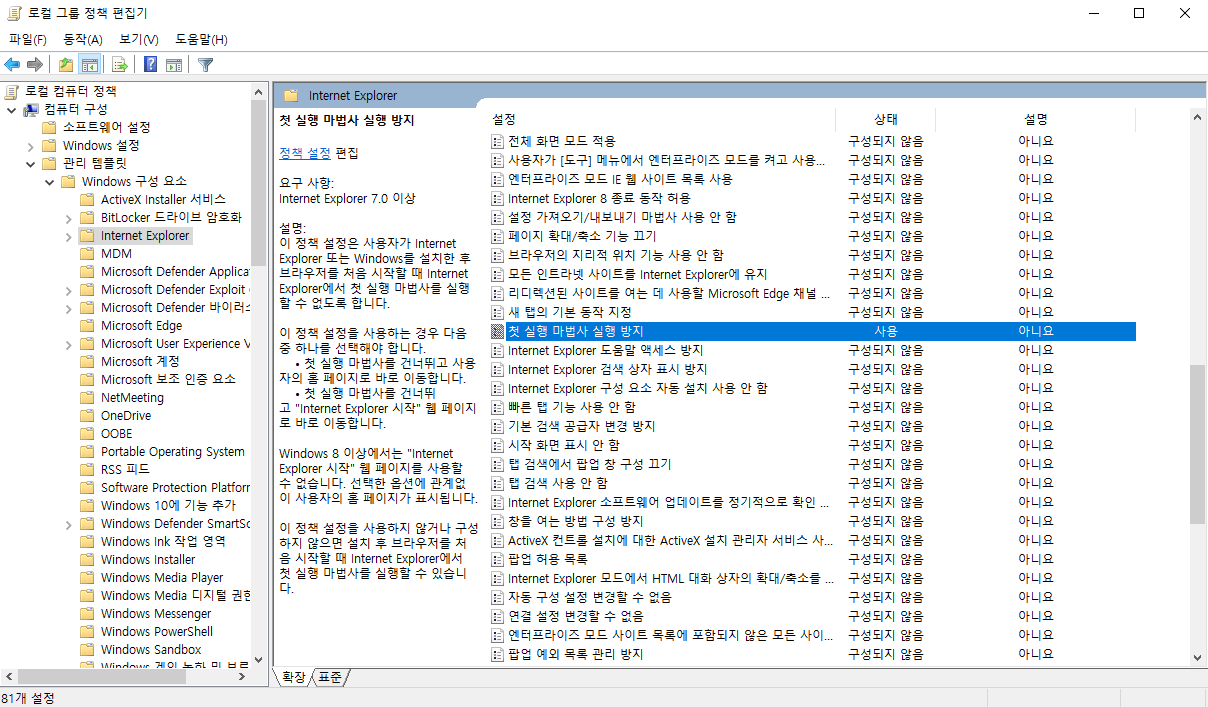Click the export list toolbar icon
The width and height of the screenshot is (1208, 707).
click(x=120, y=65)
